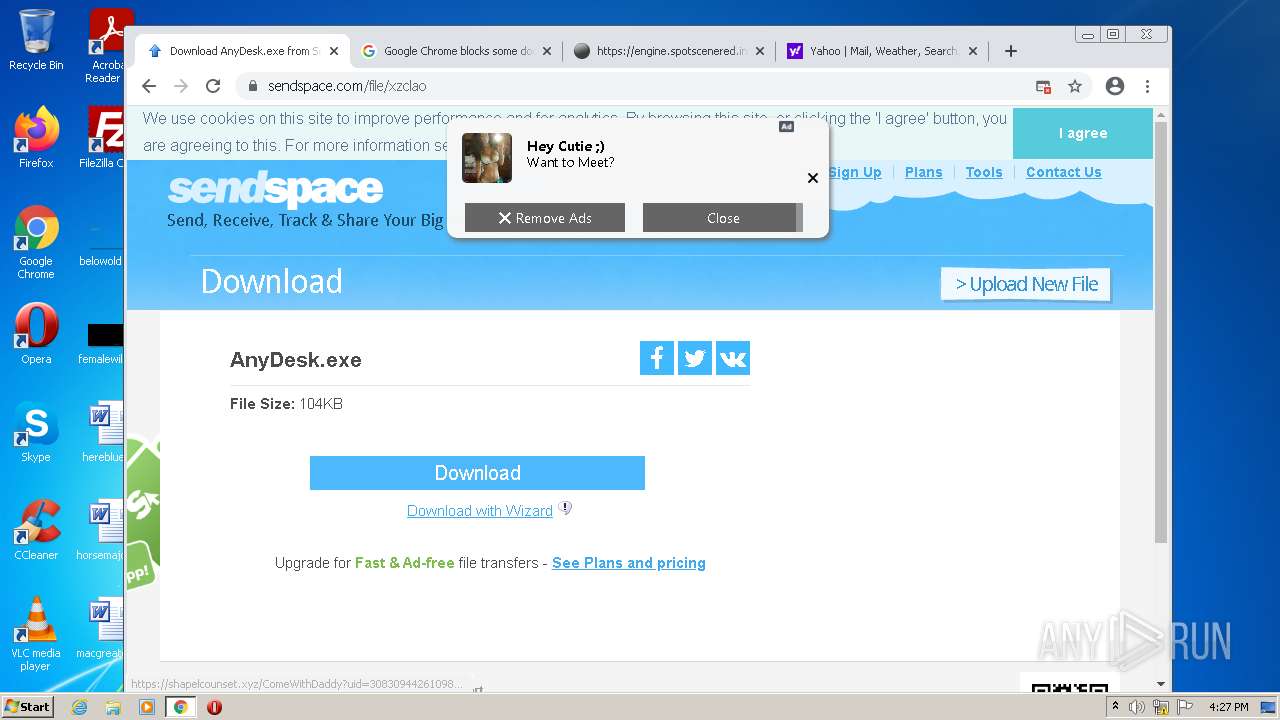Image resolution: width=1280 pixels, height=720 pixels.
Task: Open the Download with Wizard link
Action: pyautogui.click(x=480, y=511)
